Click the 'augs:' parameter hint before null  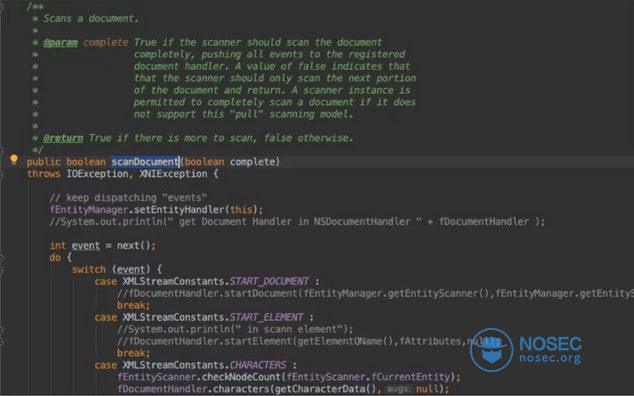[x=399, y=389]
